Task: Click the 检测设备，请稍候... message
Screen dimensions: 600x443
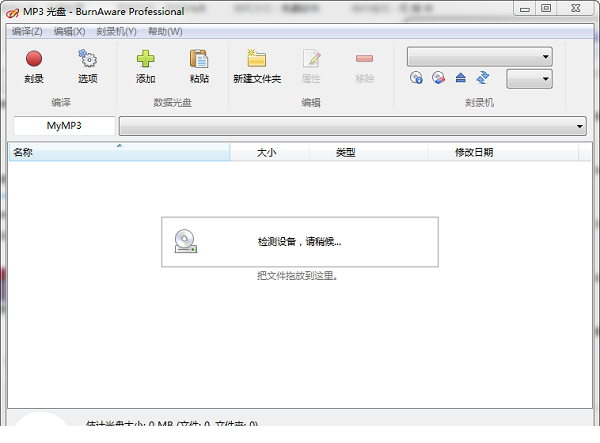Action: tap(300, 242)
